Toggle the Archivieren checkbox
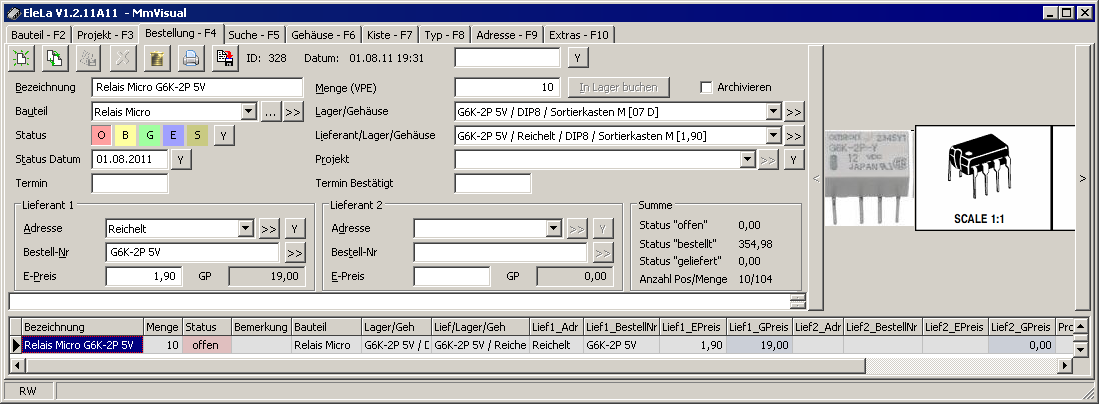The width and height of the screenshot is (1099, 404). pos(706,88)
